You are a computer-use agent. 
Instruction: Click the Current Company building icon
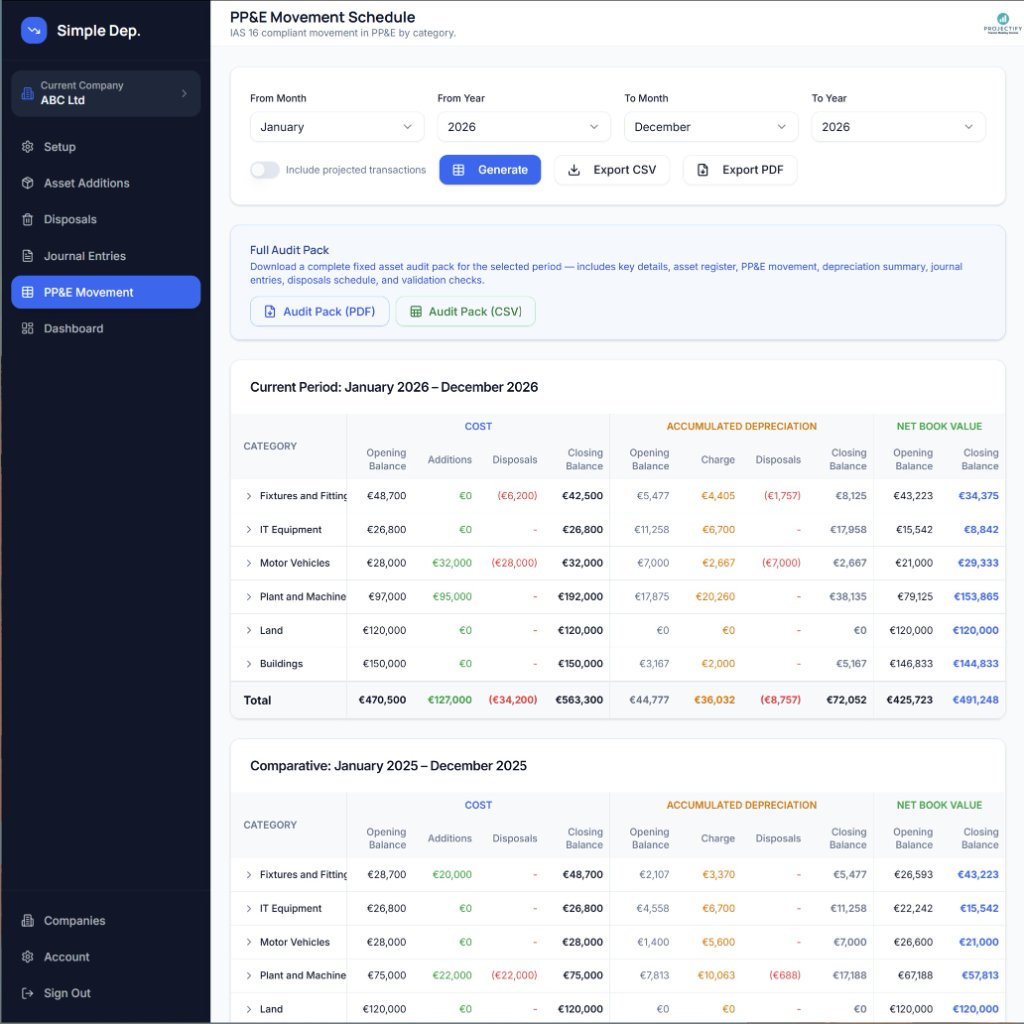(x=27, y=93)
